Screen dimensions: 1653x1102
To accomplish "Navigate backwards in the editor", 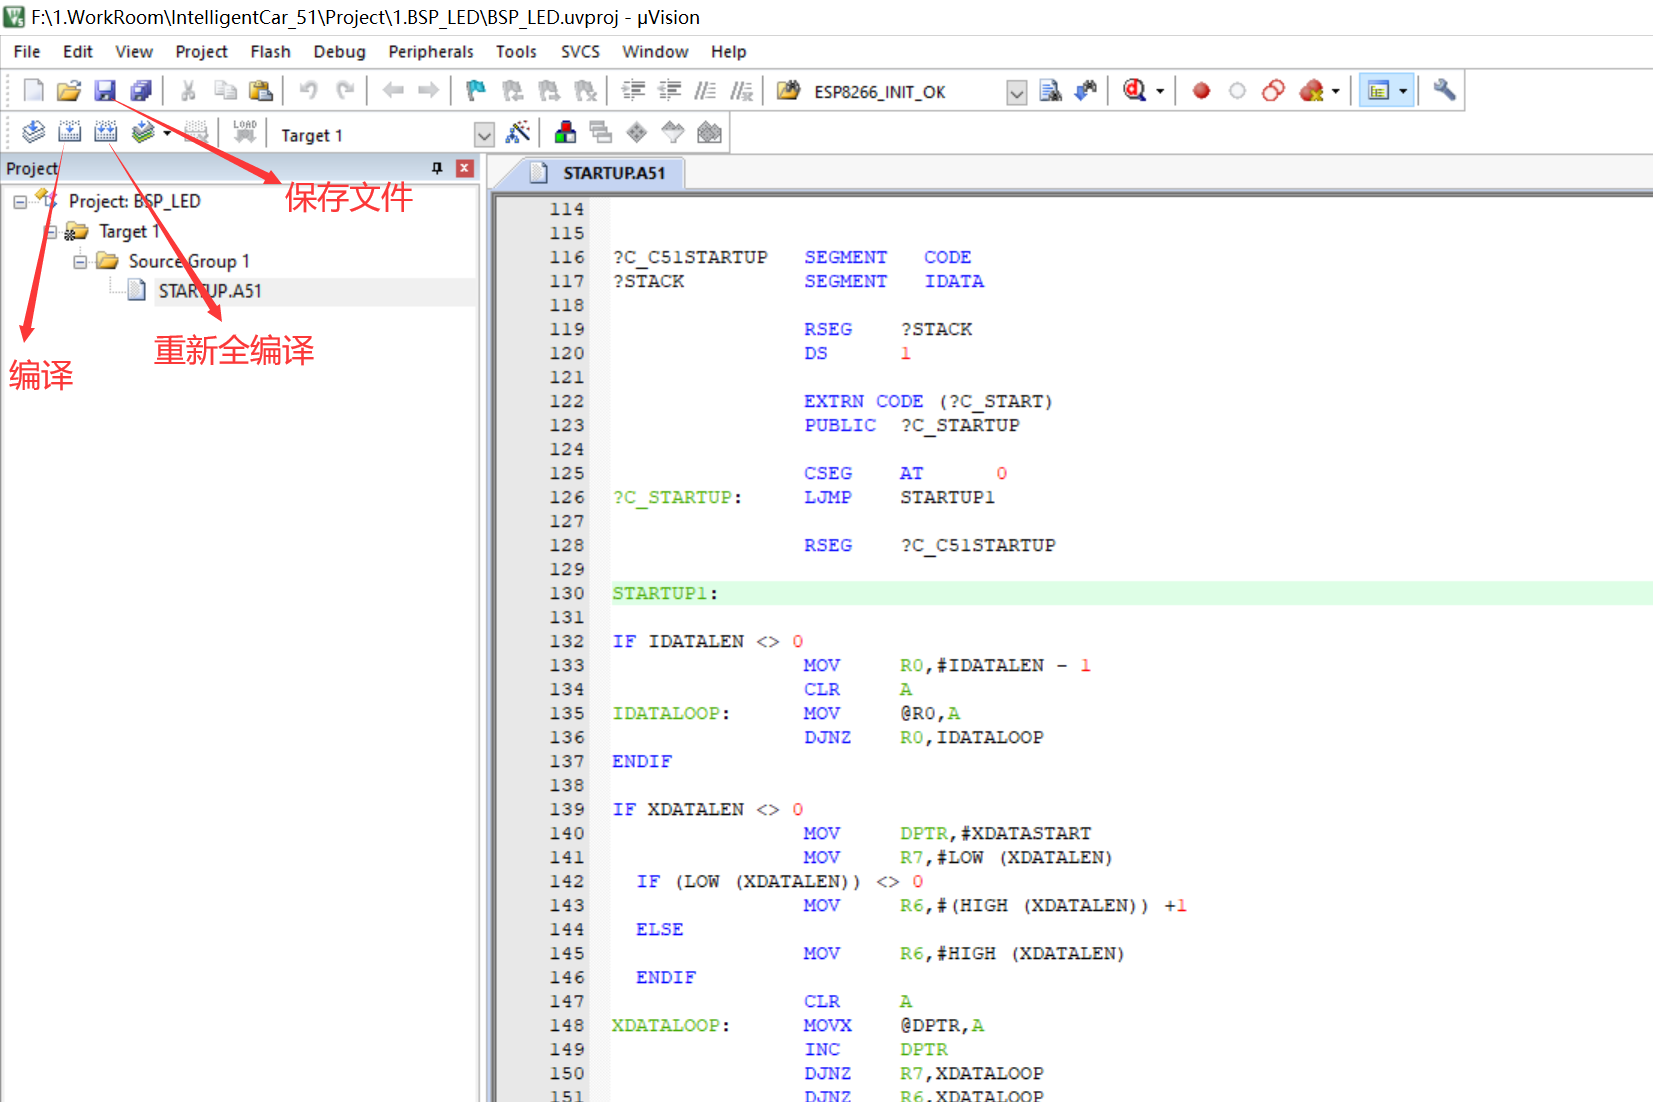I will click(393, 91).
